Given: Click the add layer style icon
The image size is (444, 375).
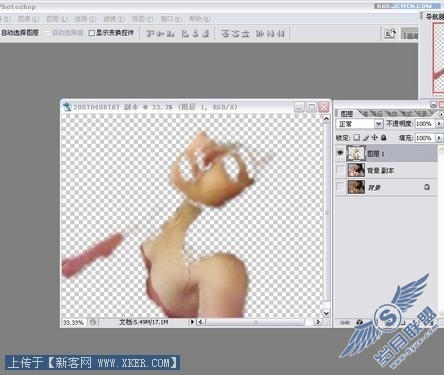Looking at the screenshot, I should point(359,322).
